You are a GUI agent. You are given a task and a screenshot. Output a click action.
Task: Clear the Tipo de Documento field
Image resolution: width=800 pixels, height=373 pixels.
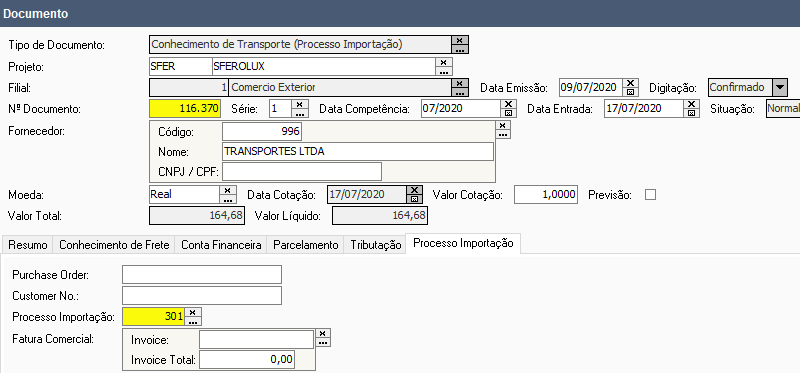click(460, 40)
